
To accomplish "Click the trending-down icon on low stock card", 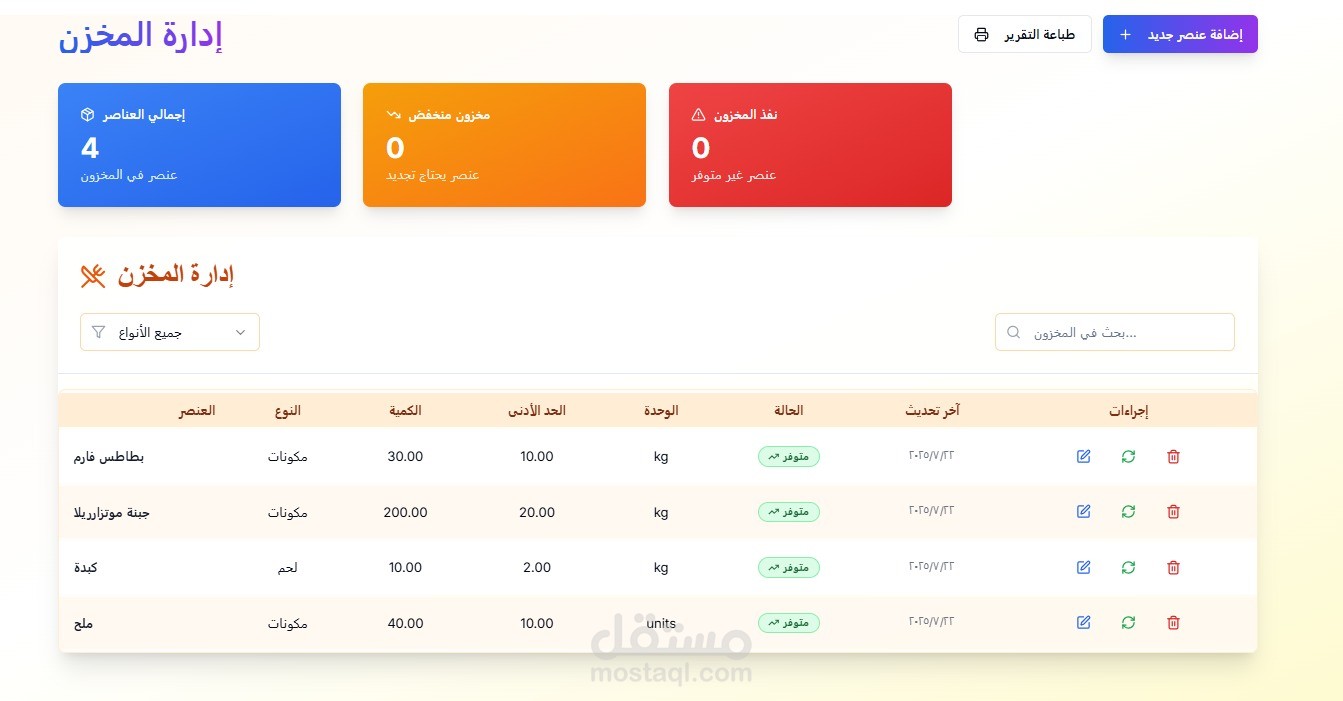I will coord(393,114).
